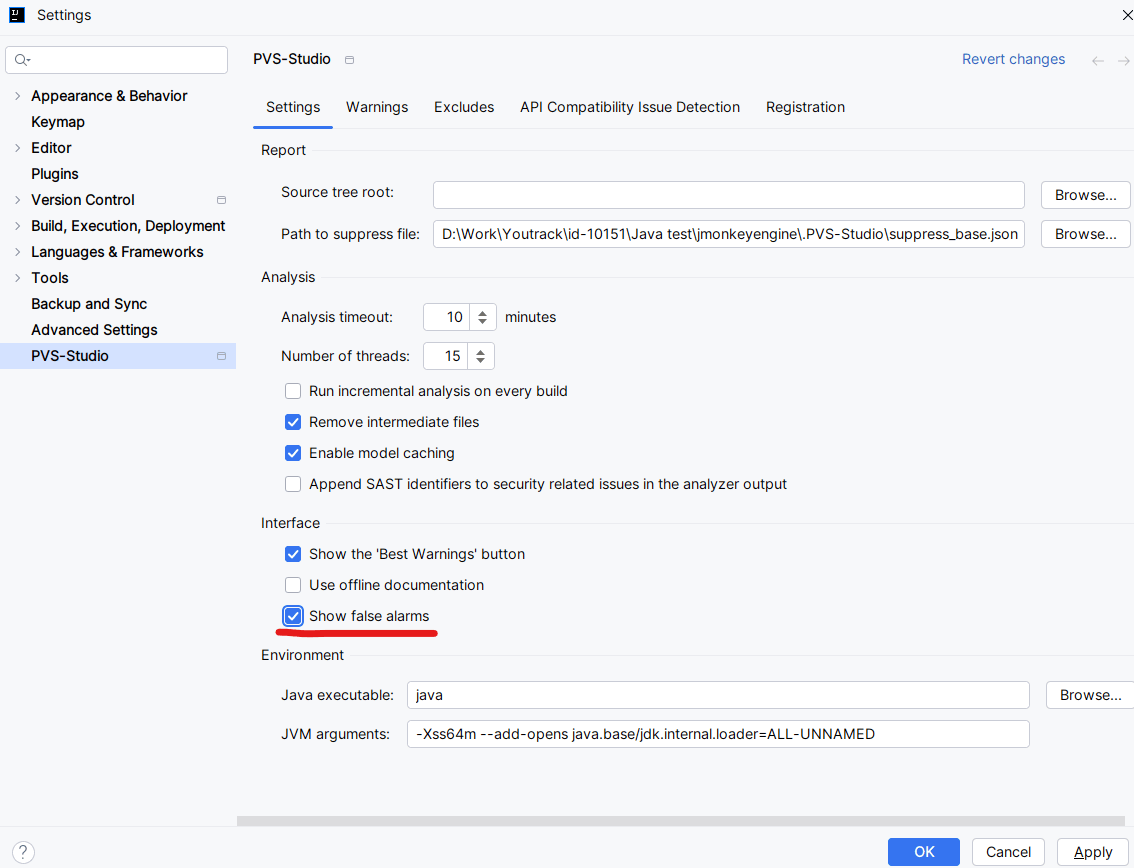Click project-level icon beside Version Control
This screenshot has height=868, width=1134.
point(221,200)
